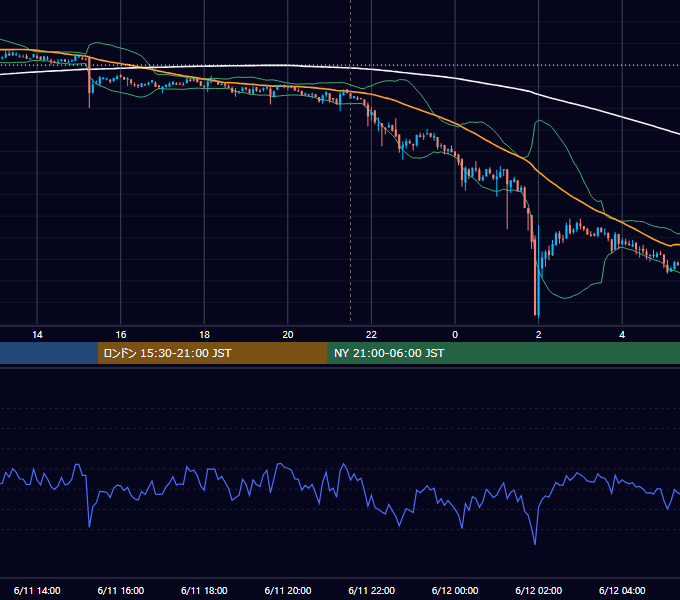Click the 14 hour label on price chart axis
The width and height of the screenshot is (680, 600).
tap(37, 335)
